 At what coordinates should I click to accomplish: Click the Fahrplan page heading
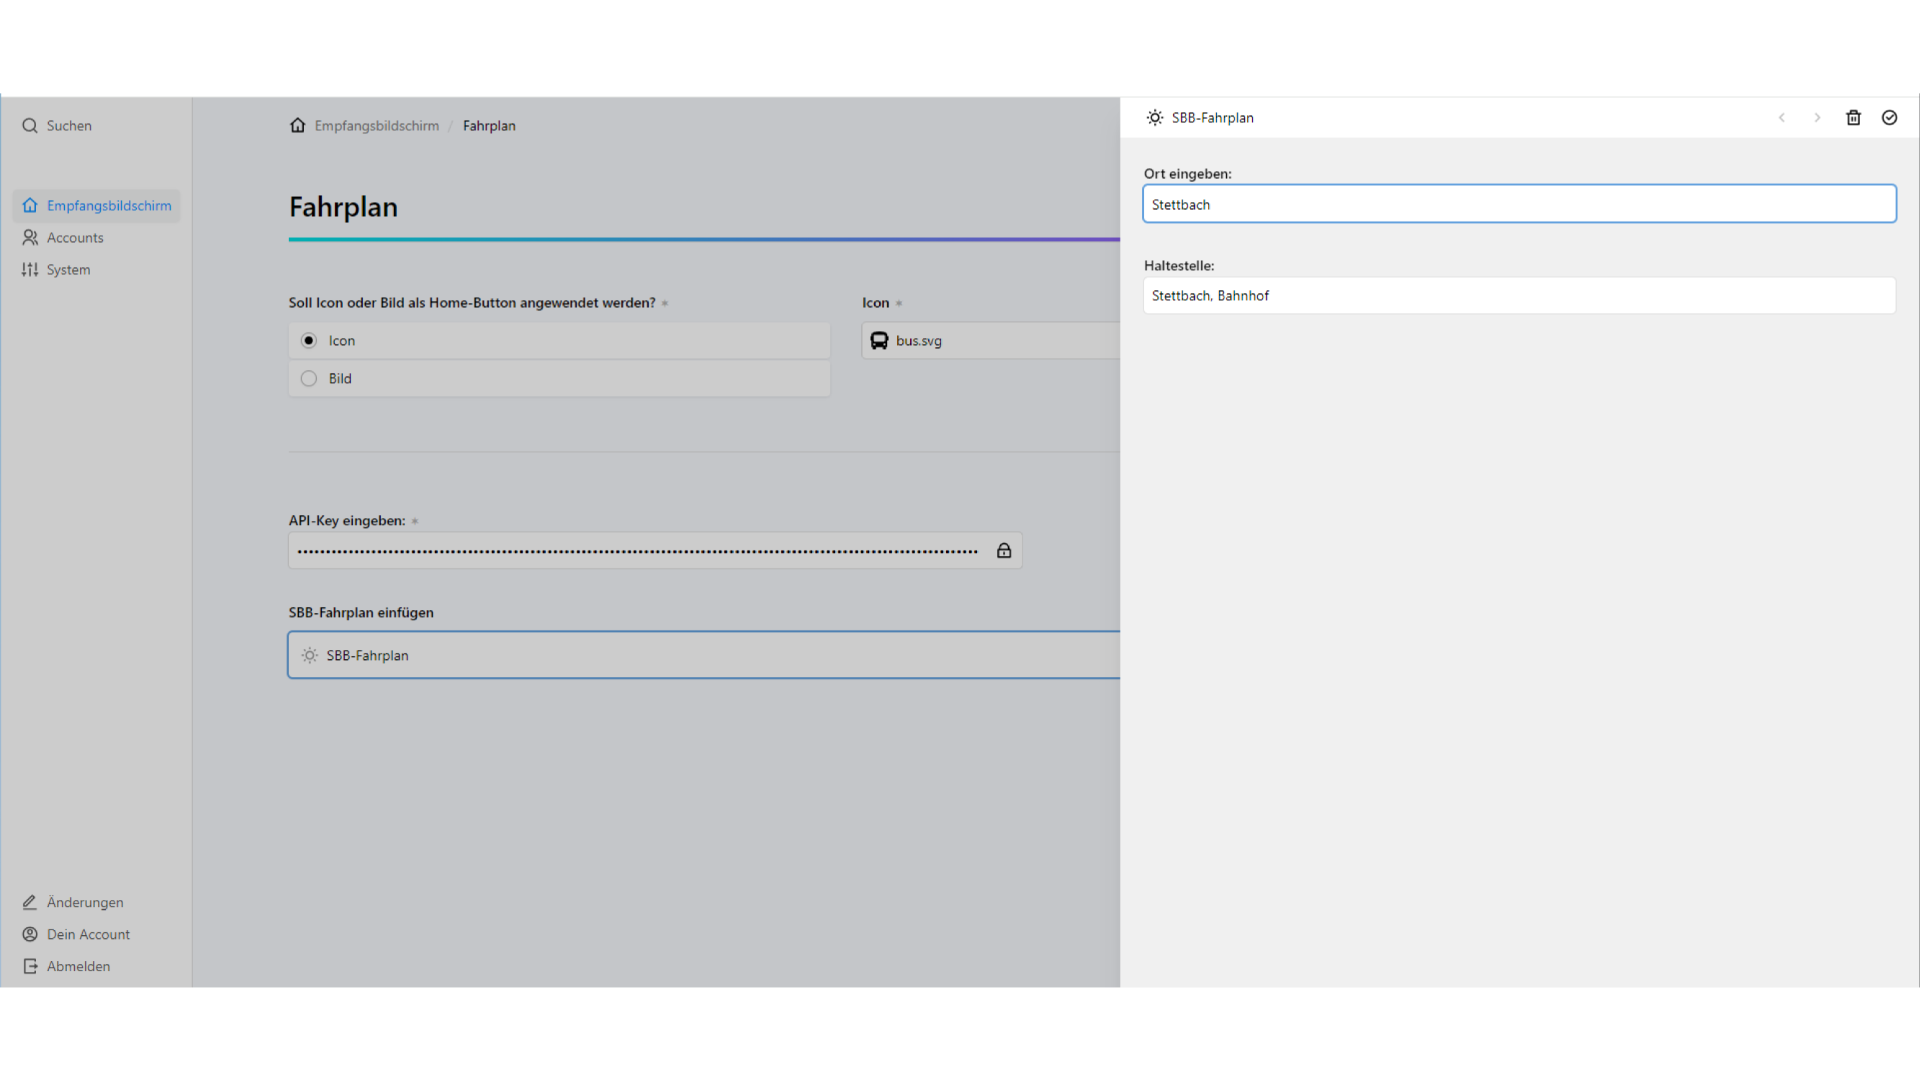(x=343, y=207)
